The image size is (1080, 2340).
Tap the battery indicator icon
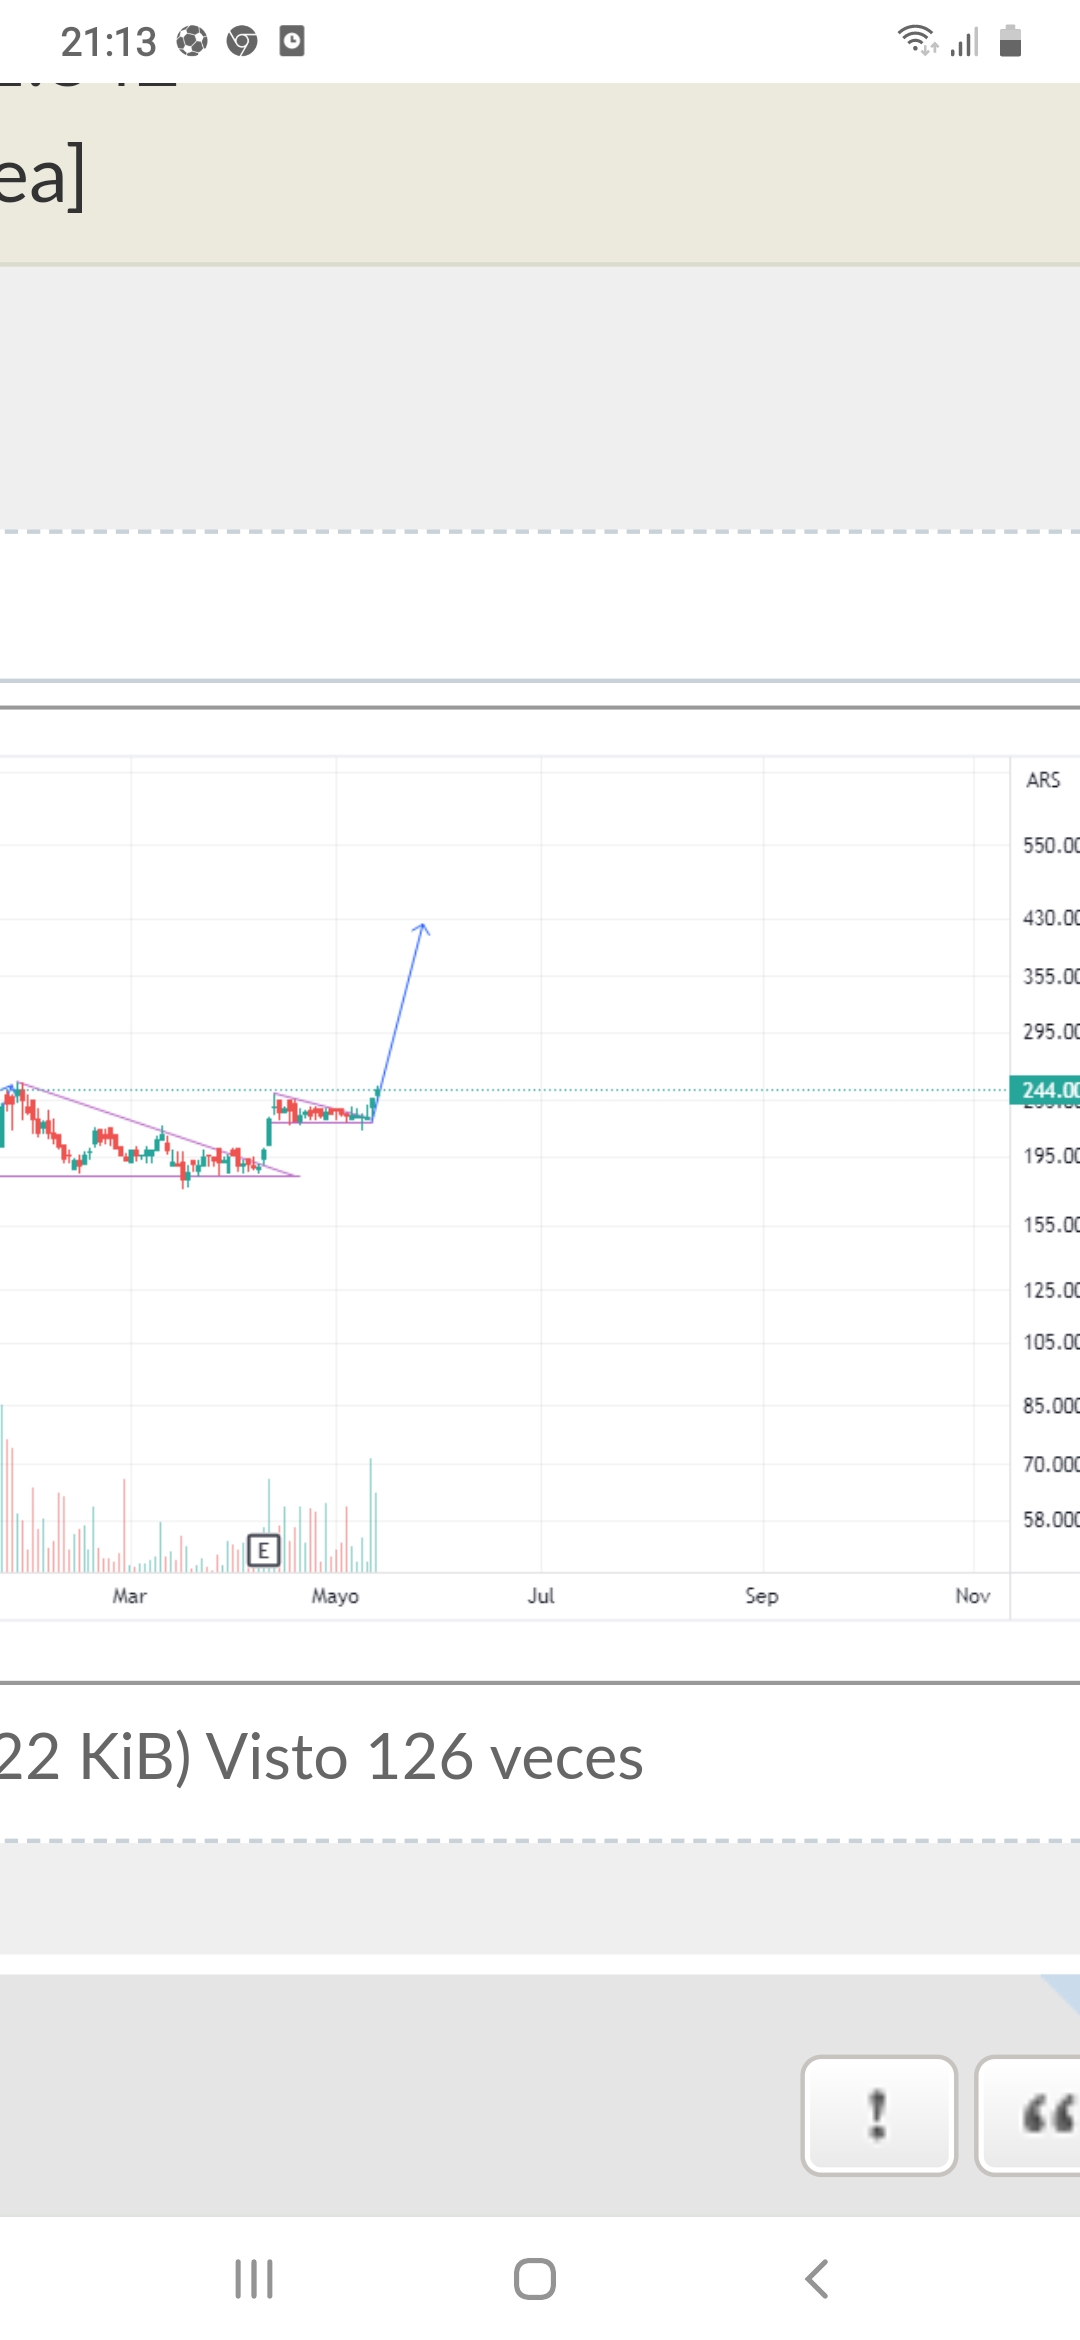tap(1010, 41)
